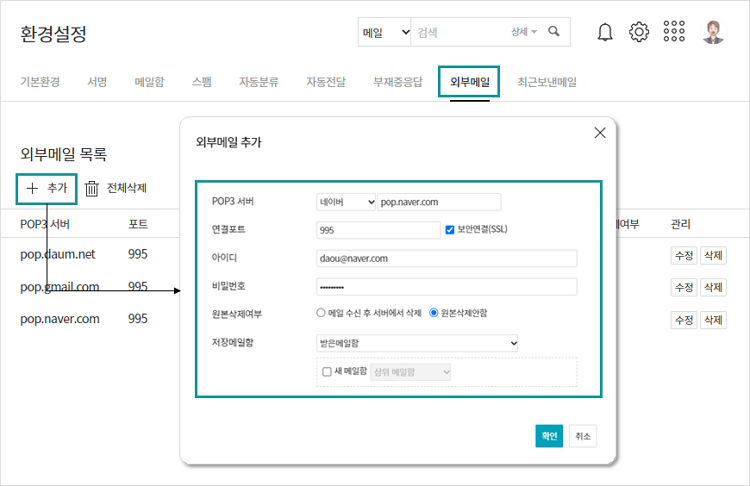Click the 비밀번호 password field
750x486 pixels.
446,287
